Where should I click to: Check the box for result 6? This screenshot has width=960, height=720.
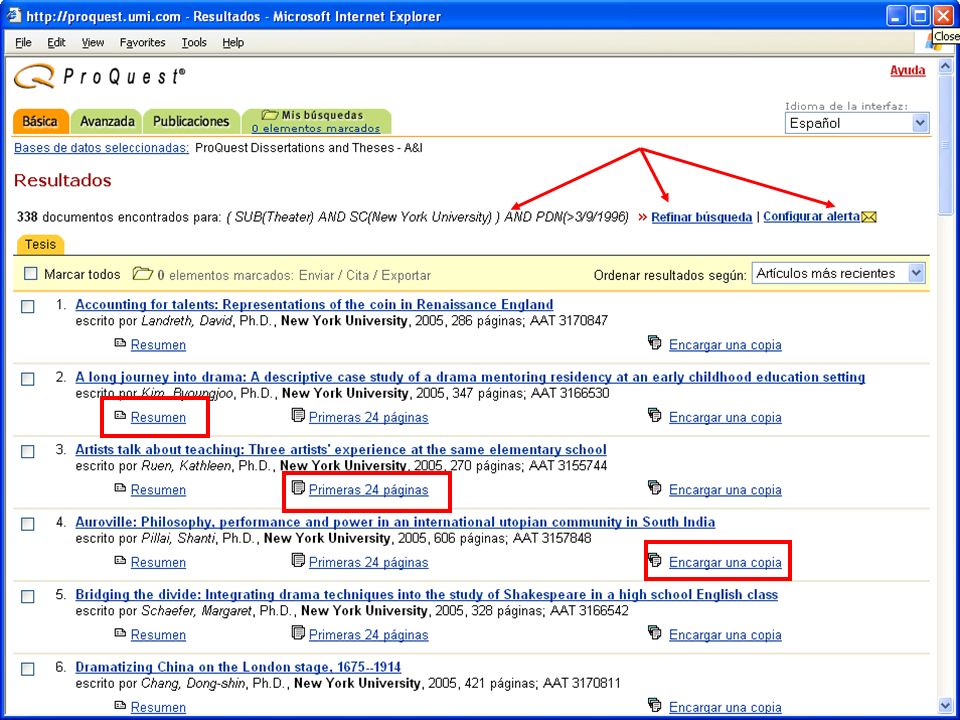(28, 669)
